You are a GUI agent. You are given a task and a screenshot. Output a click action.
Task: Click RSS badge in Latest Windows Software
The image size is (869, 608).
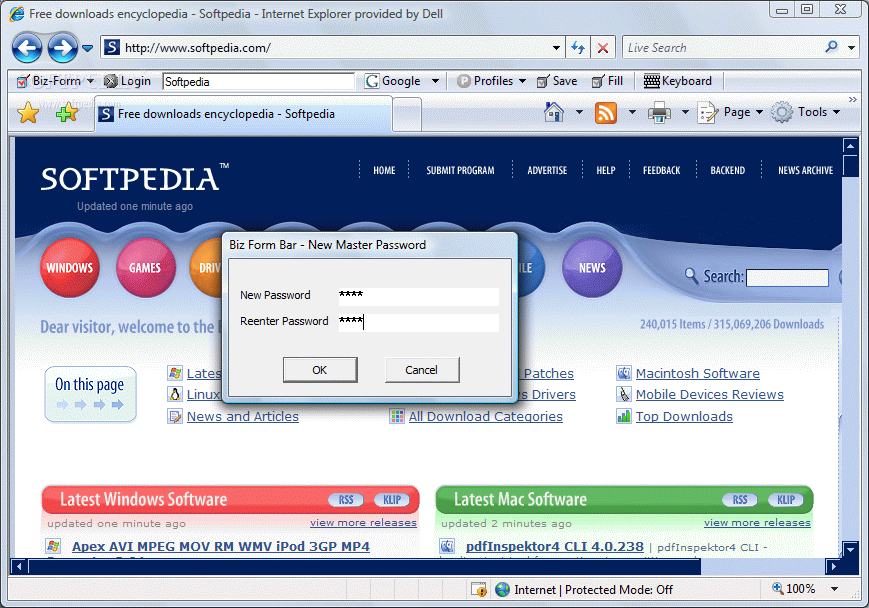(346, 500)
